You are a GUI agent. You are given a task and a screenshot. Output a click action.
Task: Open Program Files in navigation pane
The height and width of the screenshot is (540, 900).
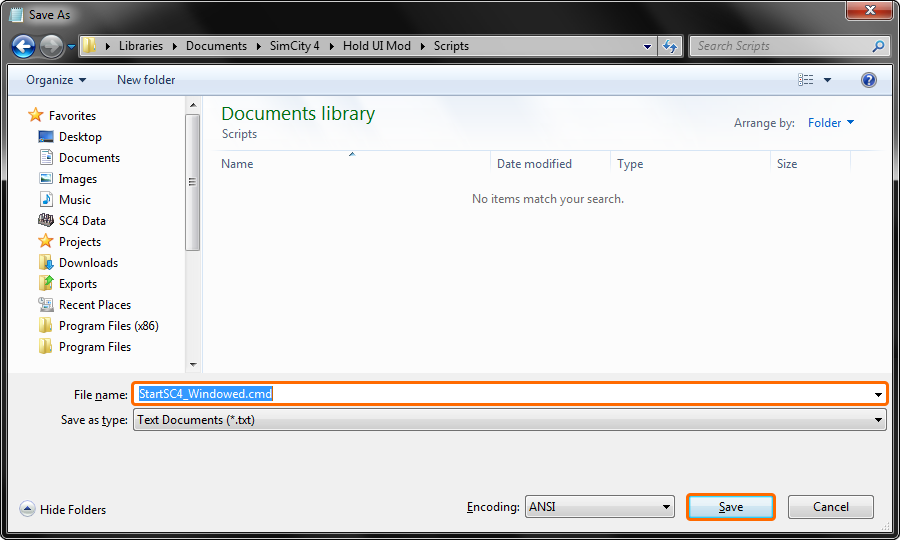[x=95, y=347]
